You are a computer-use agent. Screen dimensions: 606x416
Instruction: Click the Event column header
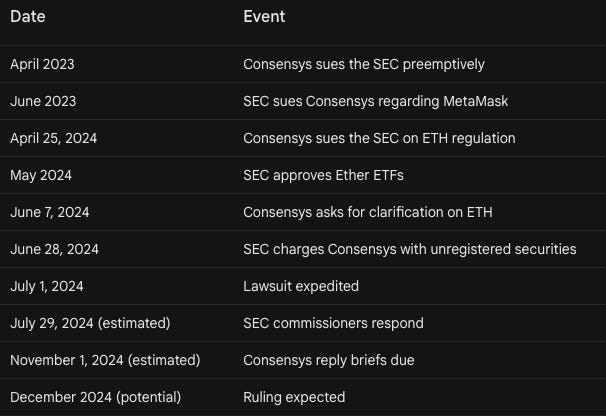coord(264,17)
